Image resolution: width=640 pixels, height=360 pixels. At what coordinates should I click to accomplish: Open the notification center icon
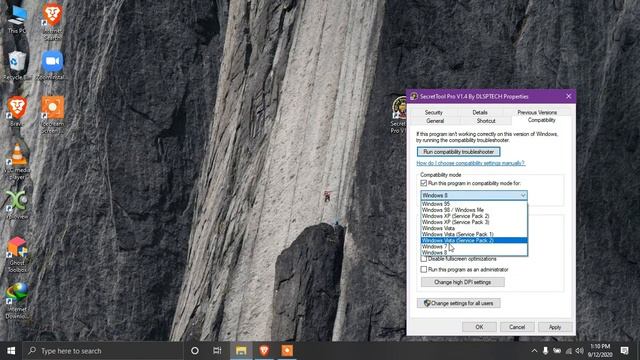point(624,351)
